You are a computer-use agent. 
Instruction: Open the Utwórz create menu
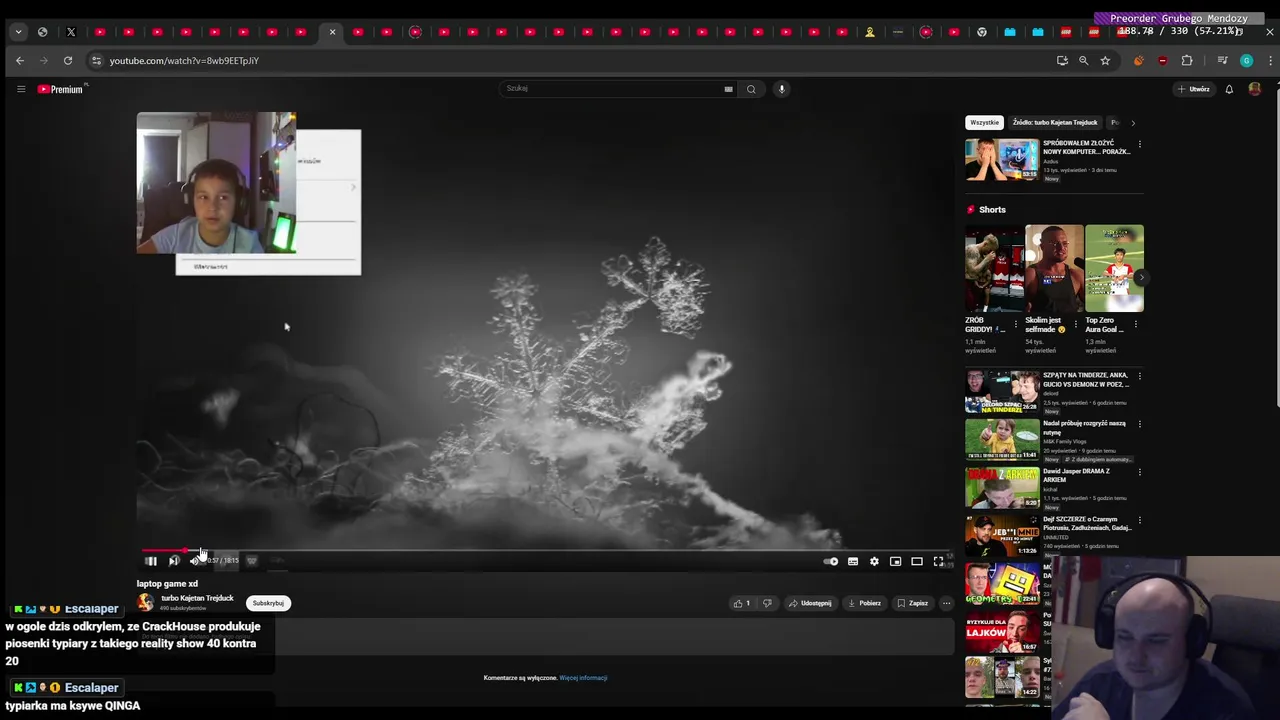click(x=1193, y=89)
